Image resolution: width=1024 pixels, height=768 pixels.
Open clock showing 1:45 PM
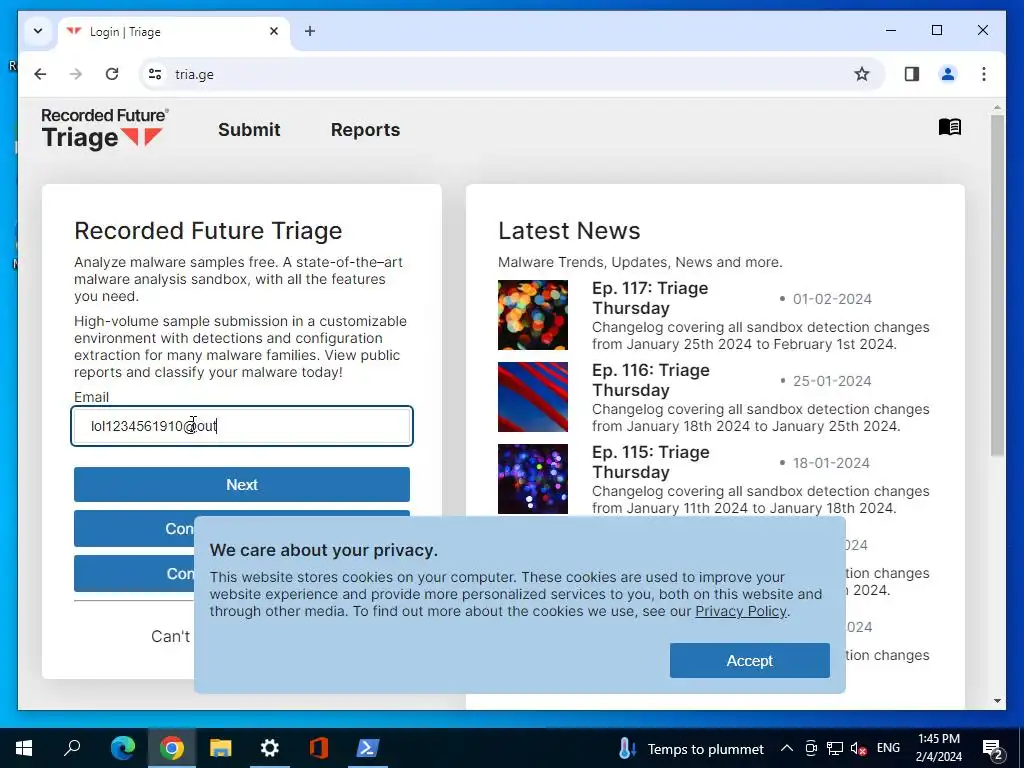click(938, 748)
